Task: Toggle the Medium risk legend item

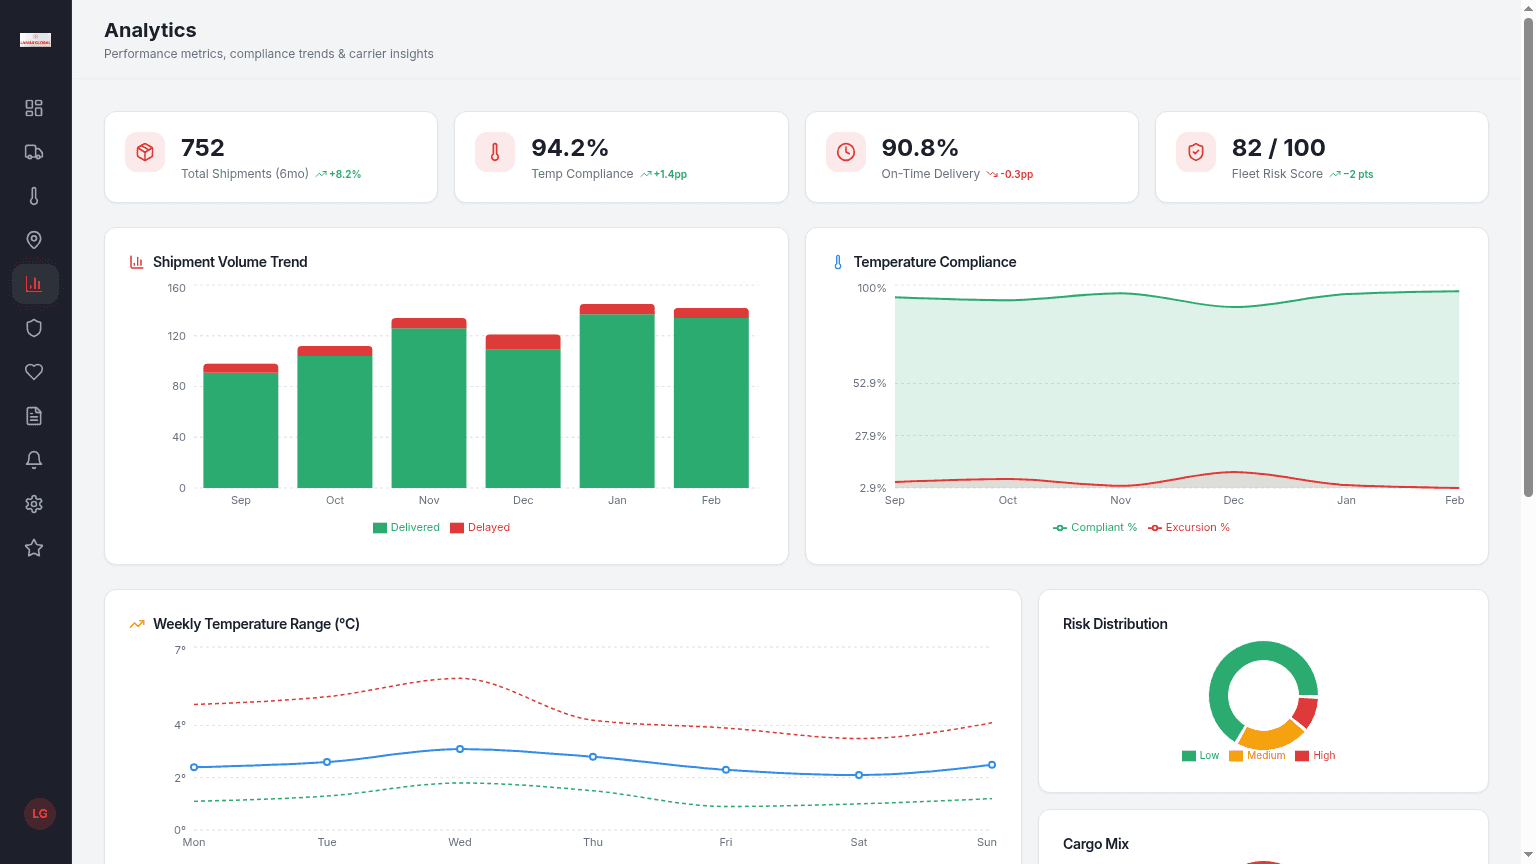Action: 1257,755
